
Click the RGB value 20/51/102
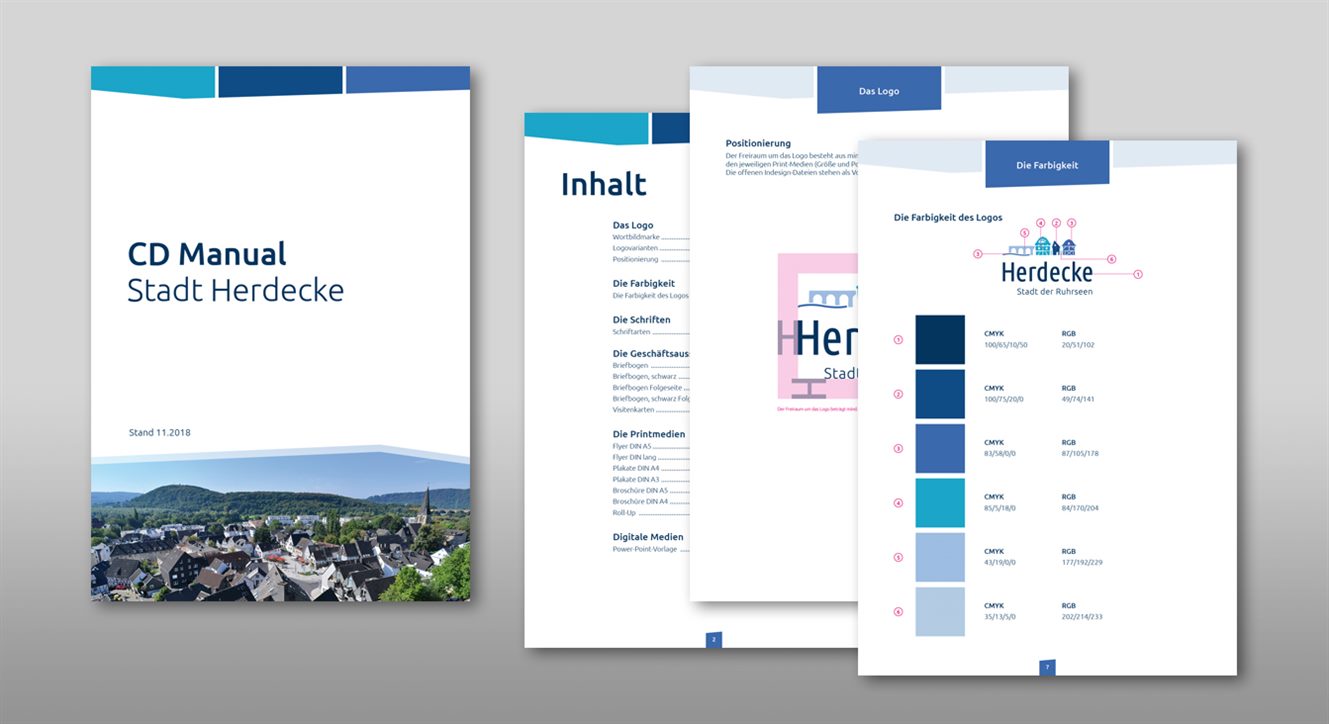pos(1078,345)
